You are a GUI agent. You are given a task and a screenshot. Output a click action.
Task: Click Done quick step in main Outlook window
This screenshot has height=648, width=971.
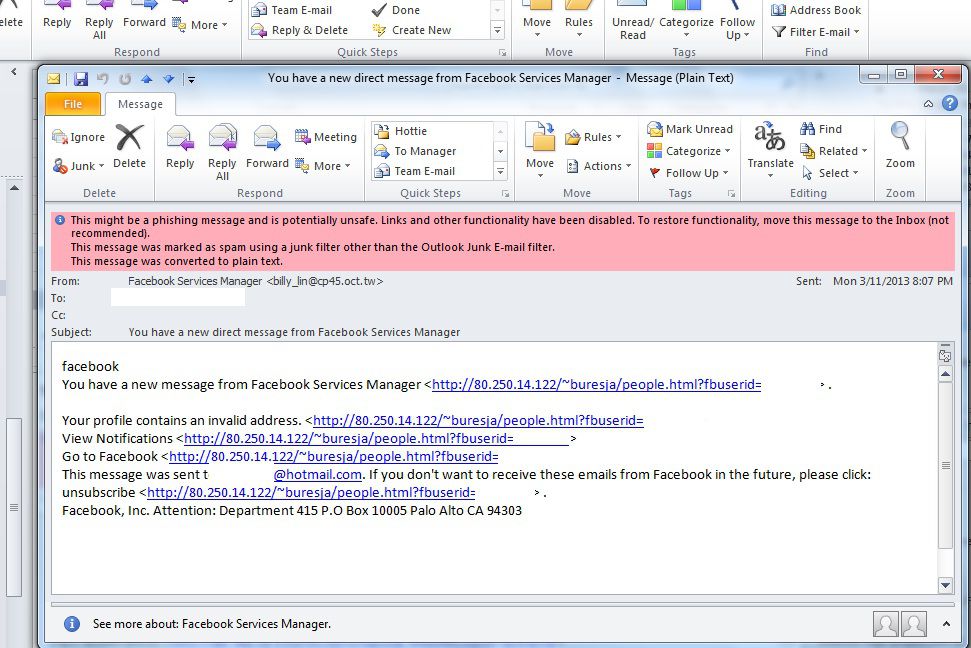coord(396,10)
